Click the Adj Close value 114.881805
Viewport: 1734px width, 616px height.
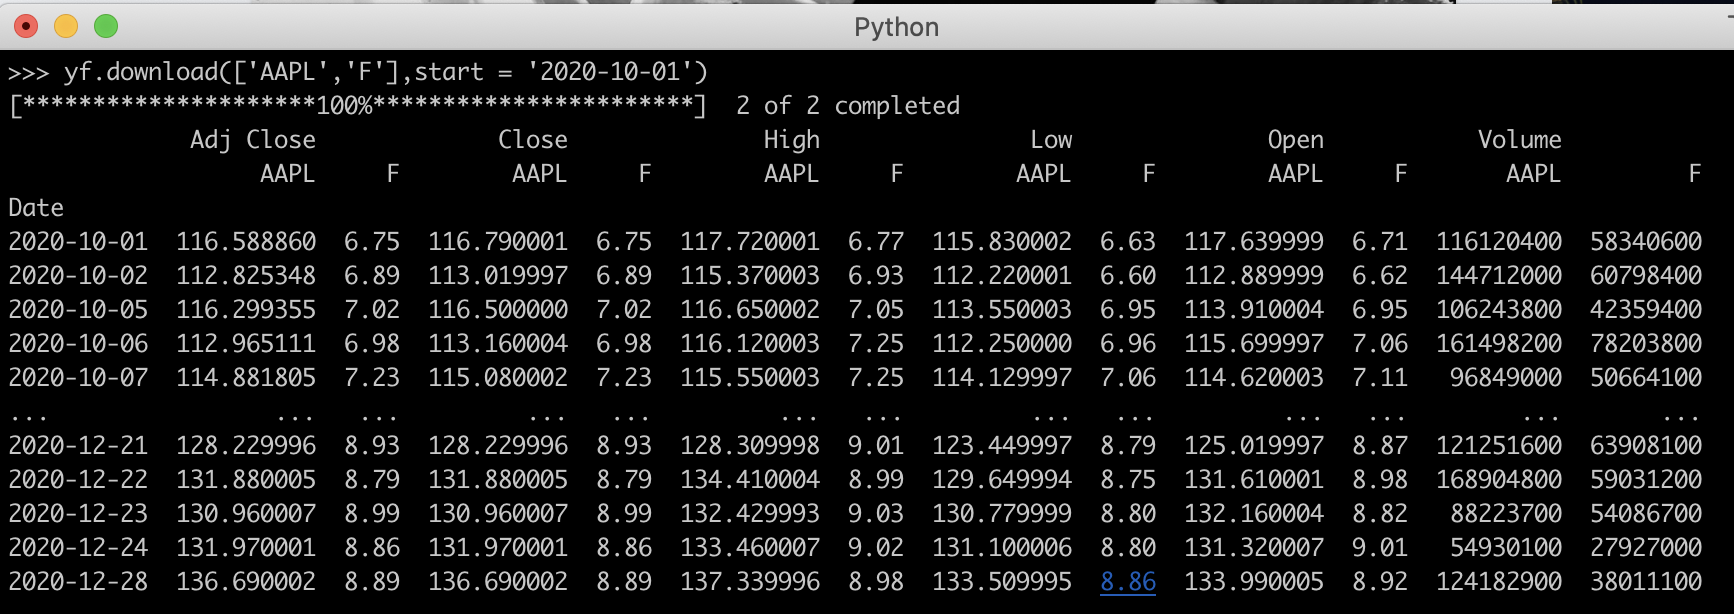coord(246,378)
